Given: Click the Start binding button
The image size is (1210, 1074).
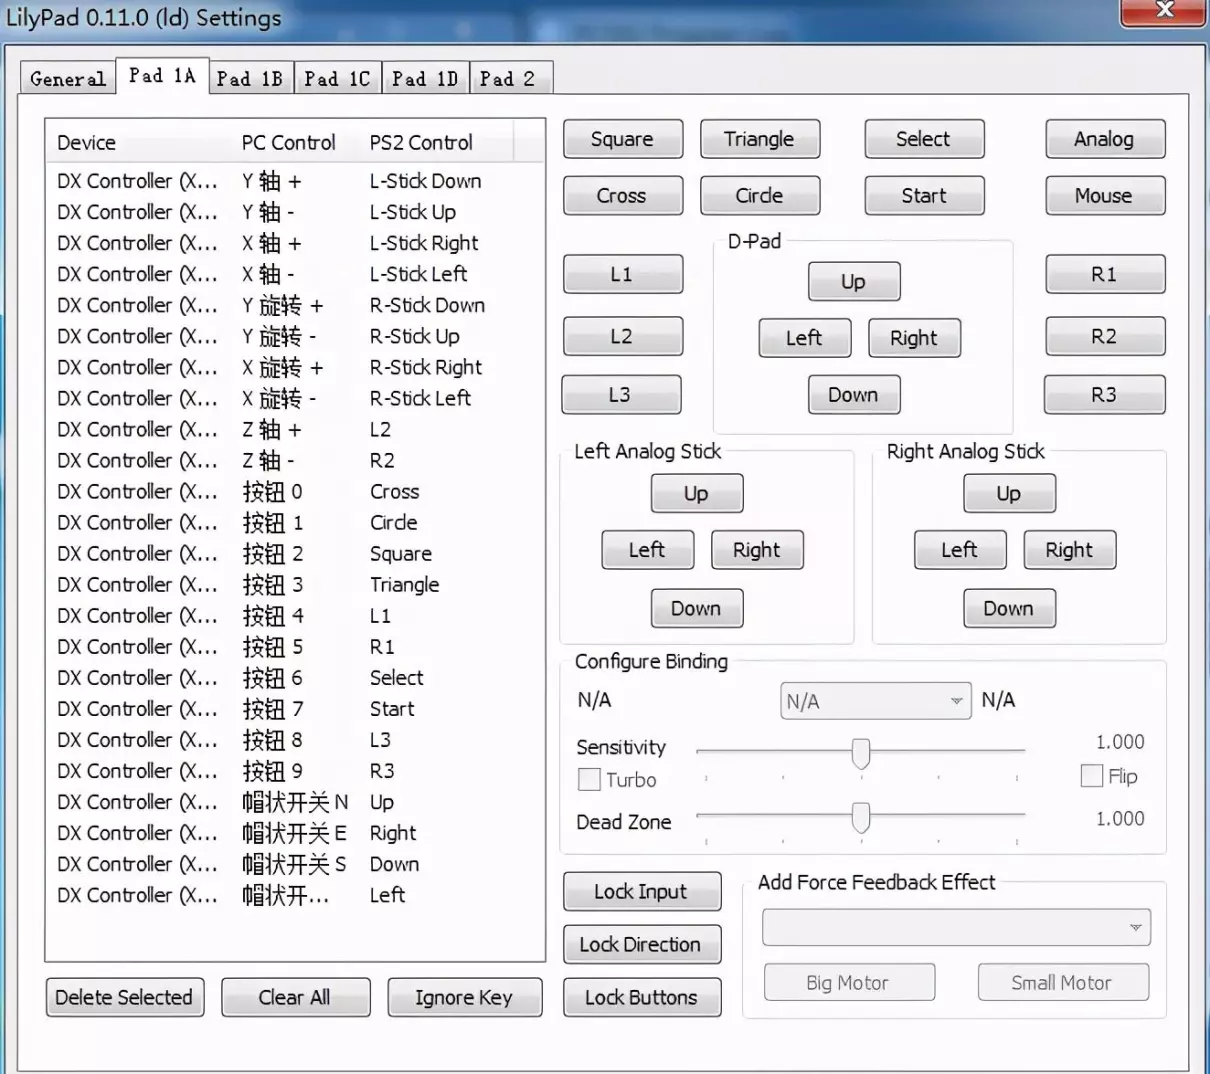Looking at the screenshot, I should click(924, 196).
